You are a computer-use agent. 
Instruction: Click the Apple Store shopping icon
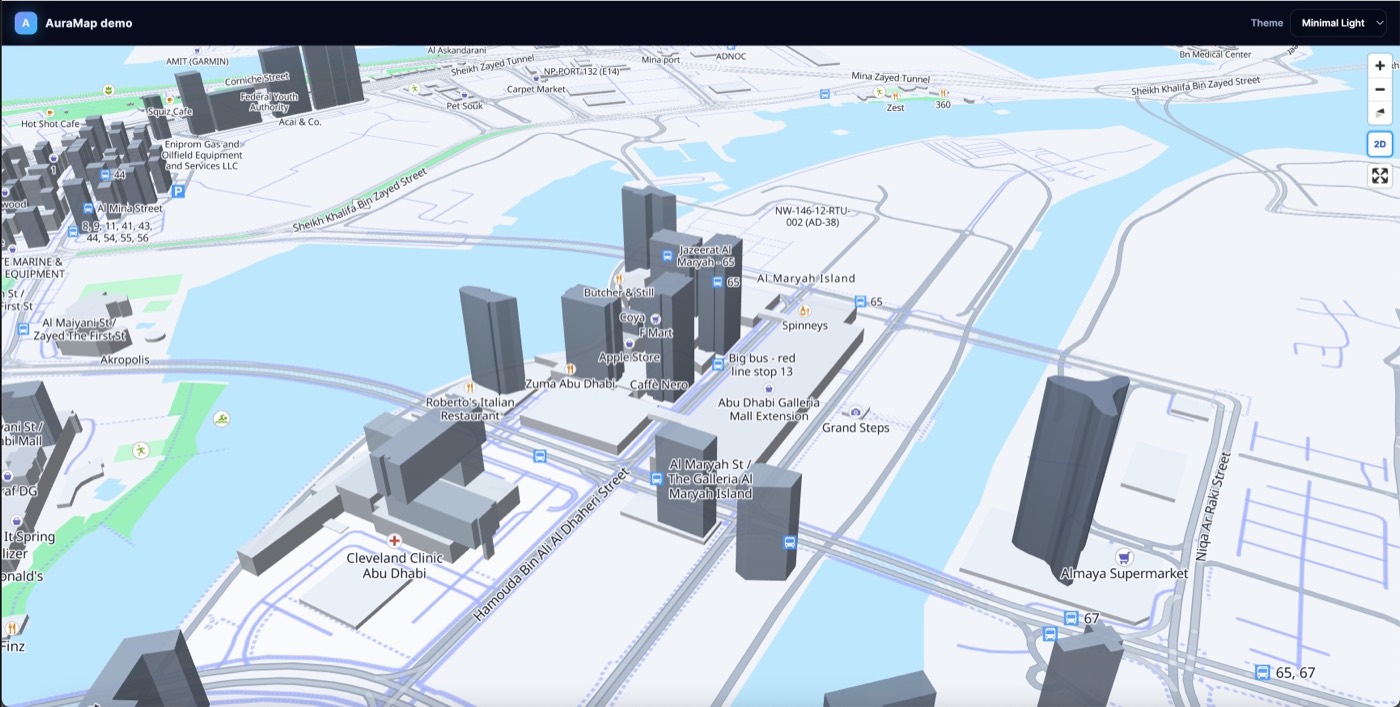click(x=629, y=344)
